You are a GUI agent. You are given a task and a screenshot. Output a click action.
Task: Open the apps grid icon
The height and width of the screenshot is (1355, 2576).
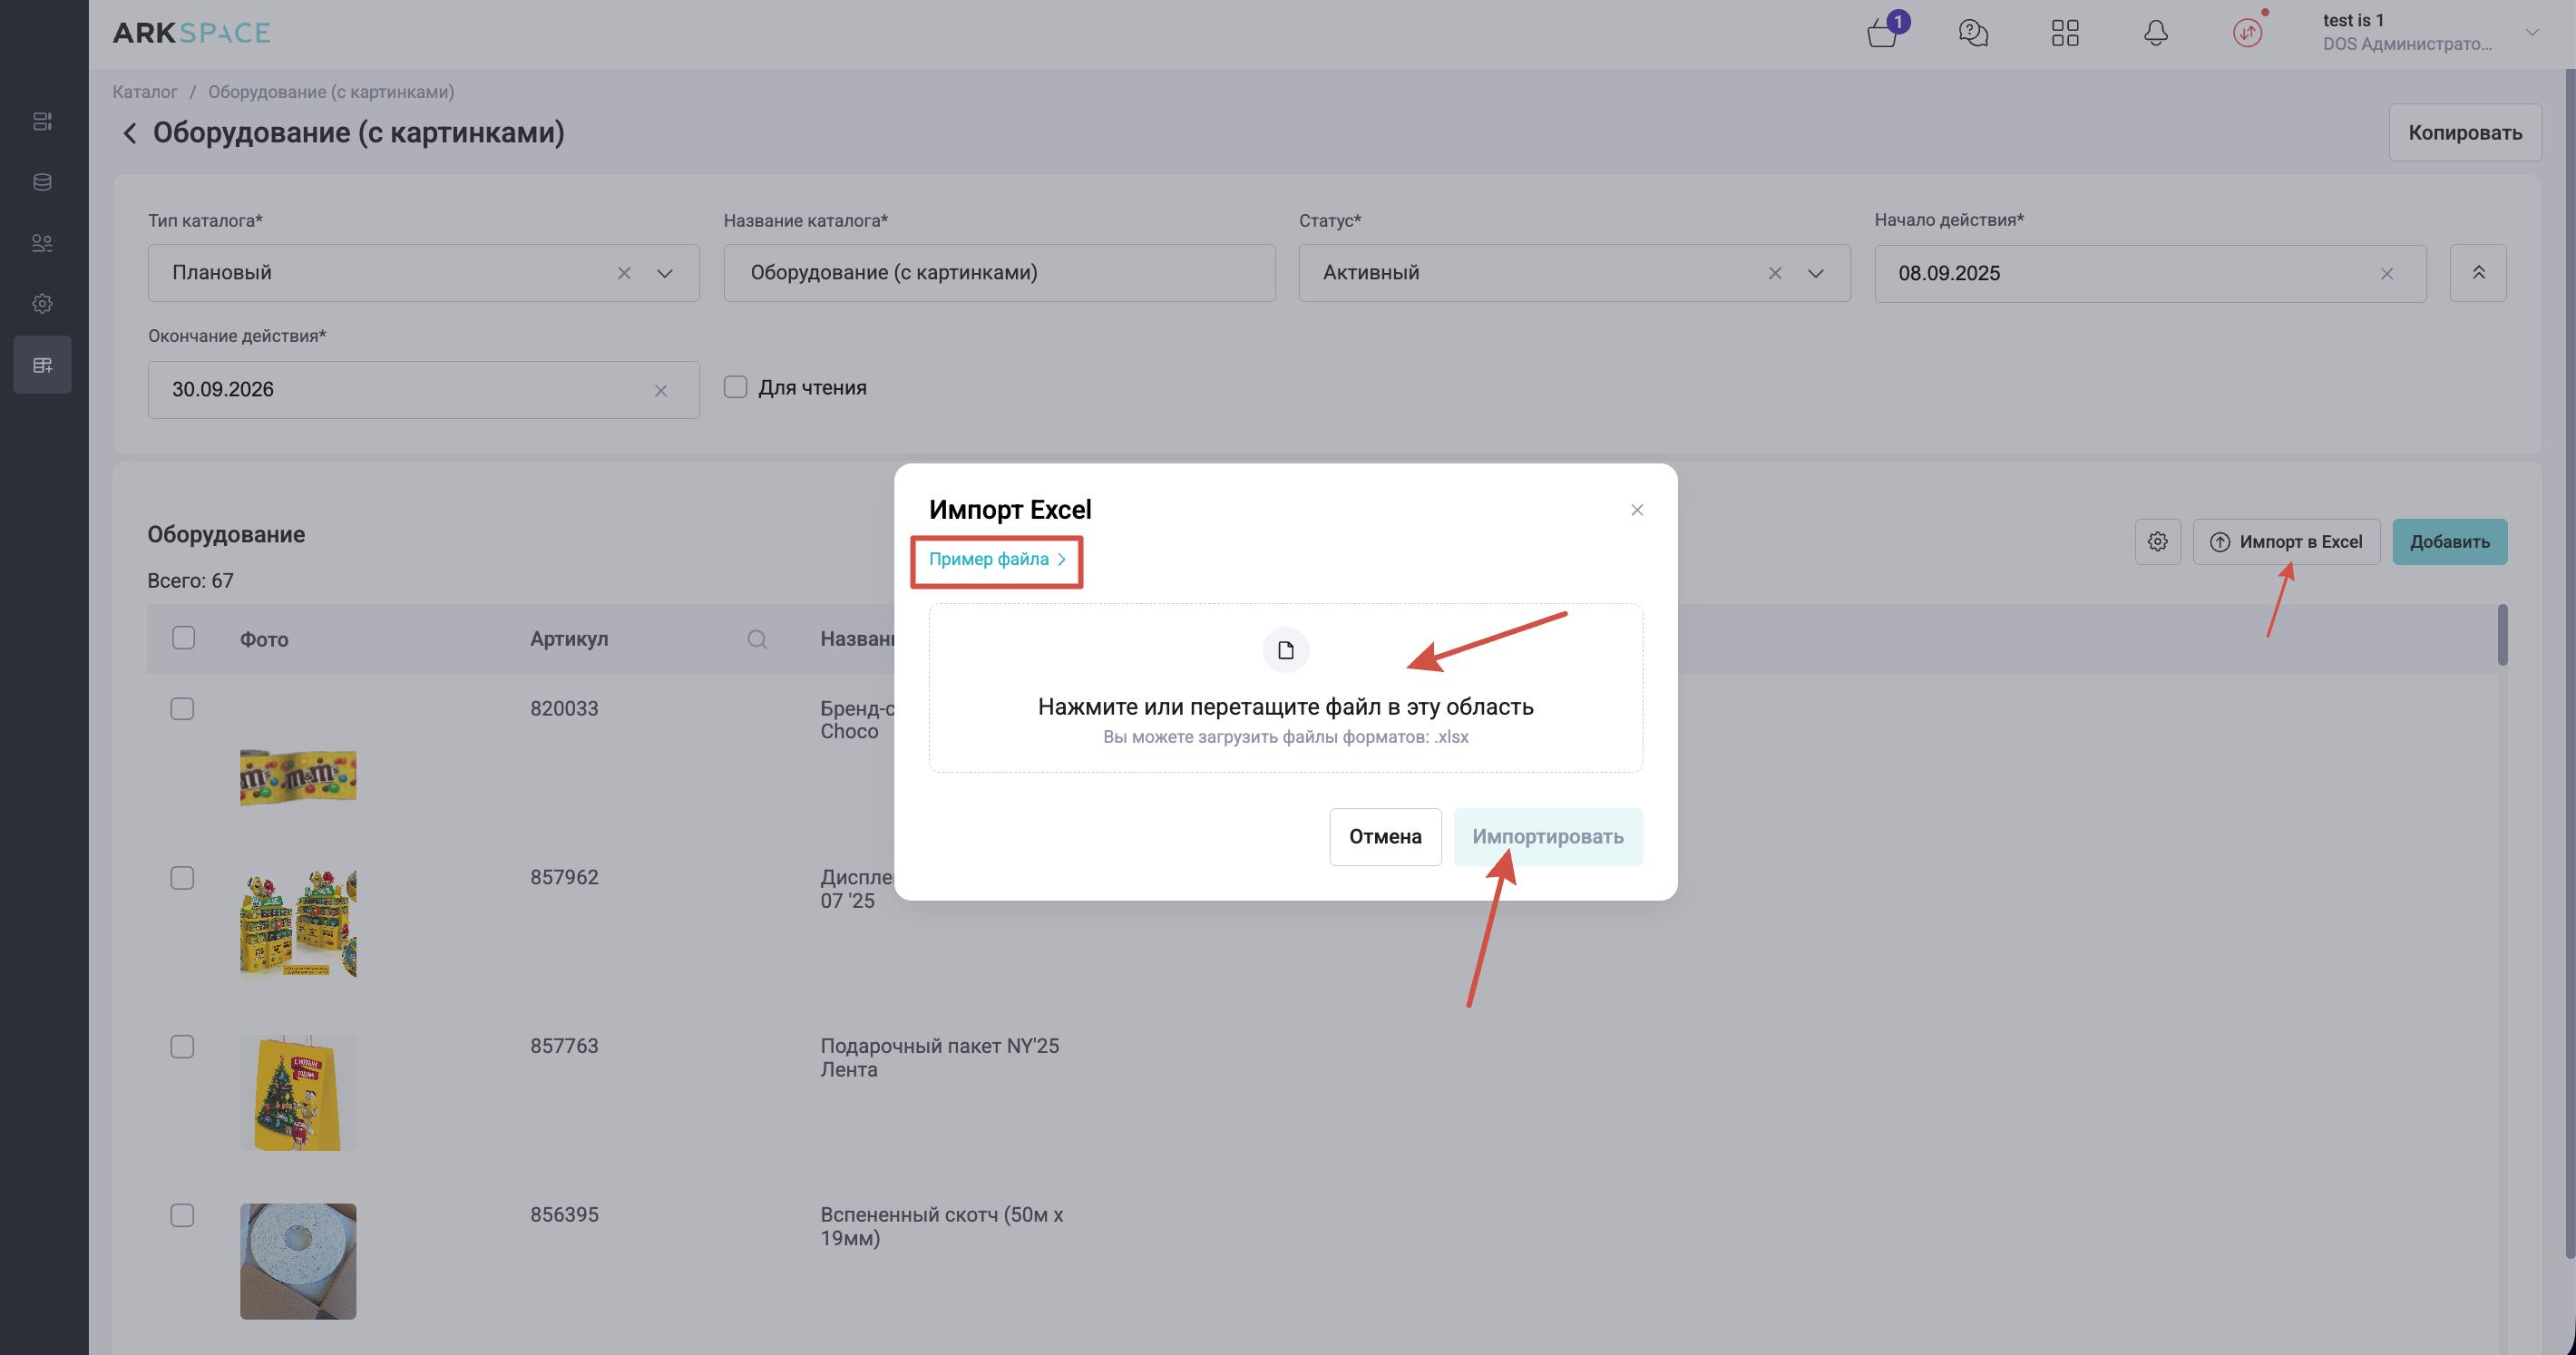click(2064, 33)
